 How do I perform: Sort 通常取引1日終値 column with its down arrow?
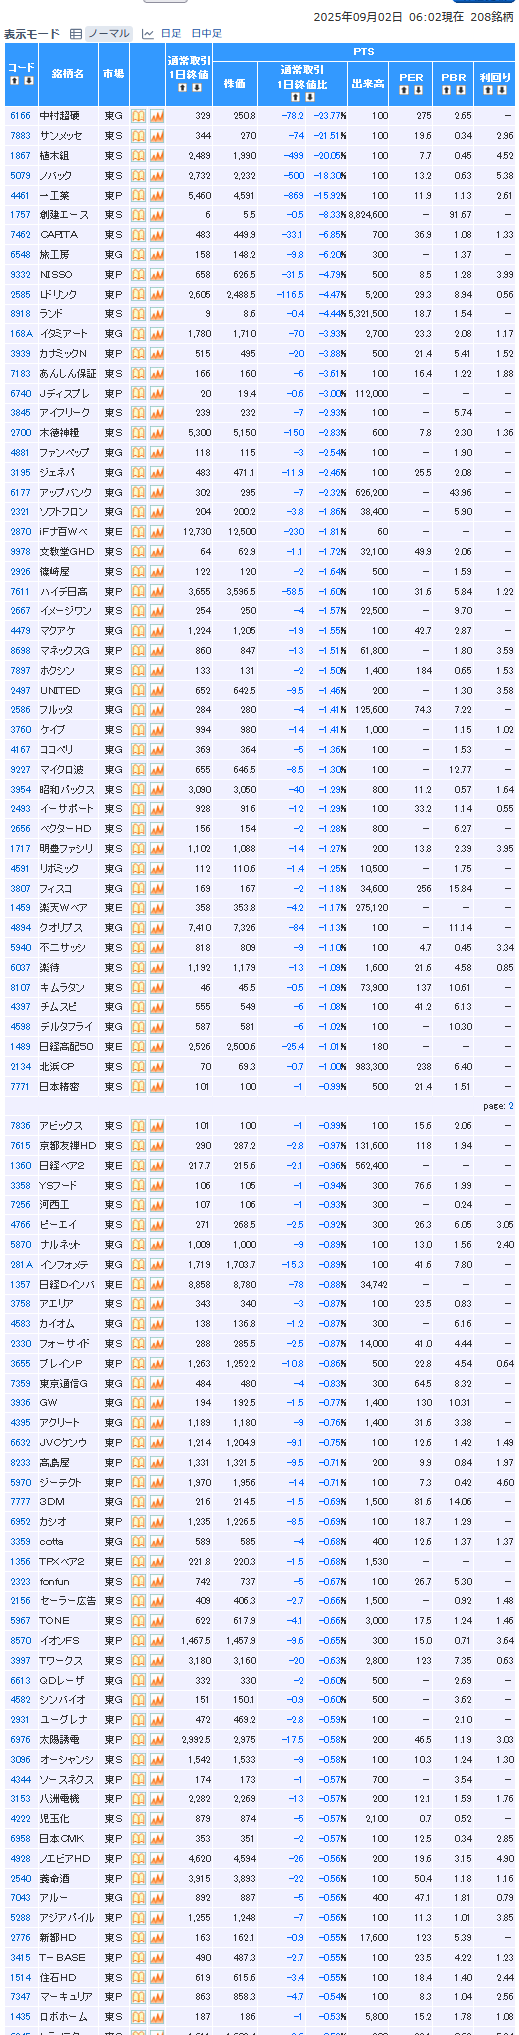coord(196,88)
